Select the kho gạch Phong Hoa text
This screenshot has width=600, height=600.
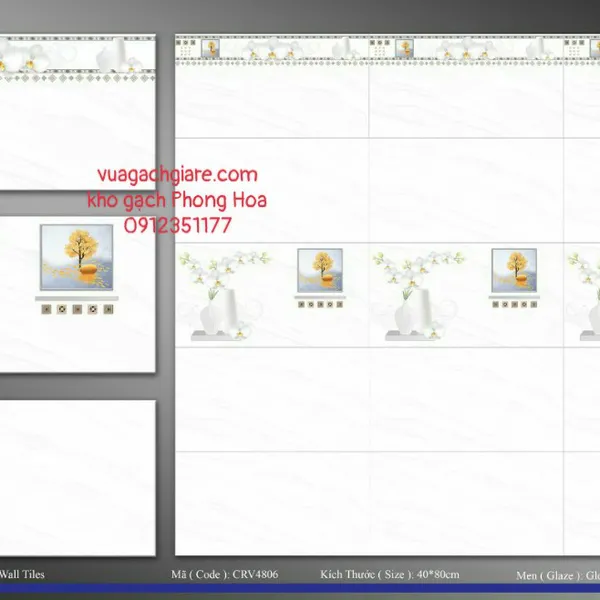pyautogui.click(x=177, y=200)
